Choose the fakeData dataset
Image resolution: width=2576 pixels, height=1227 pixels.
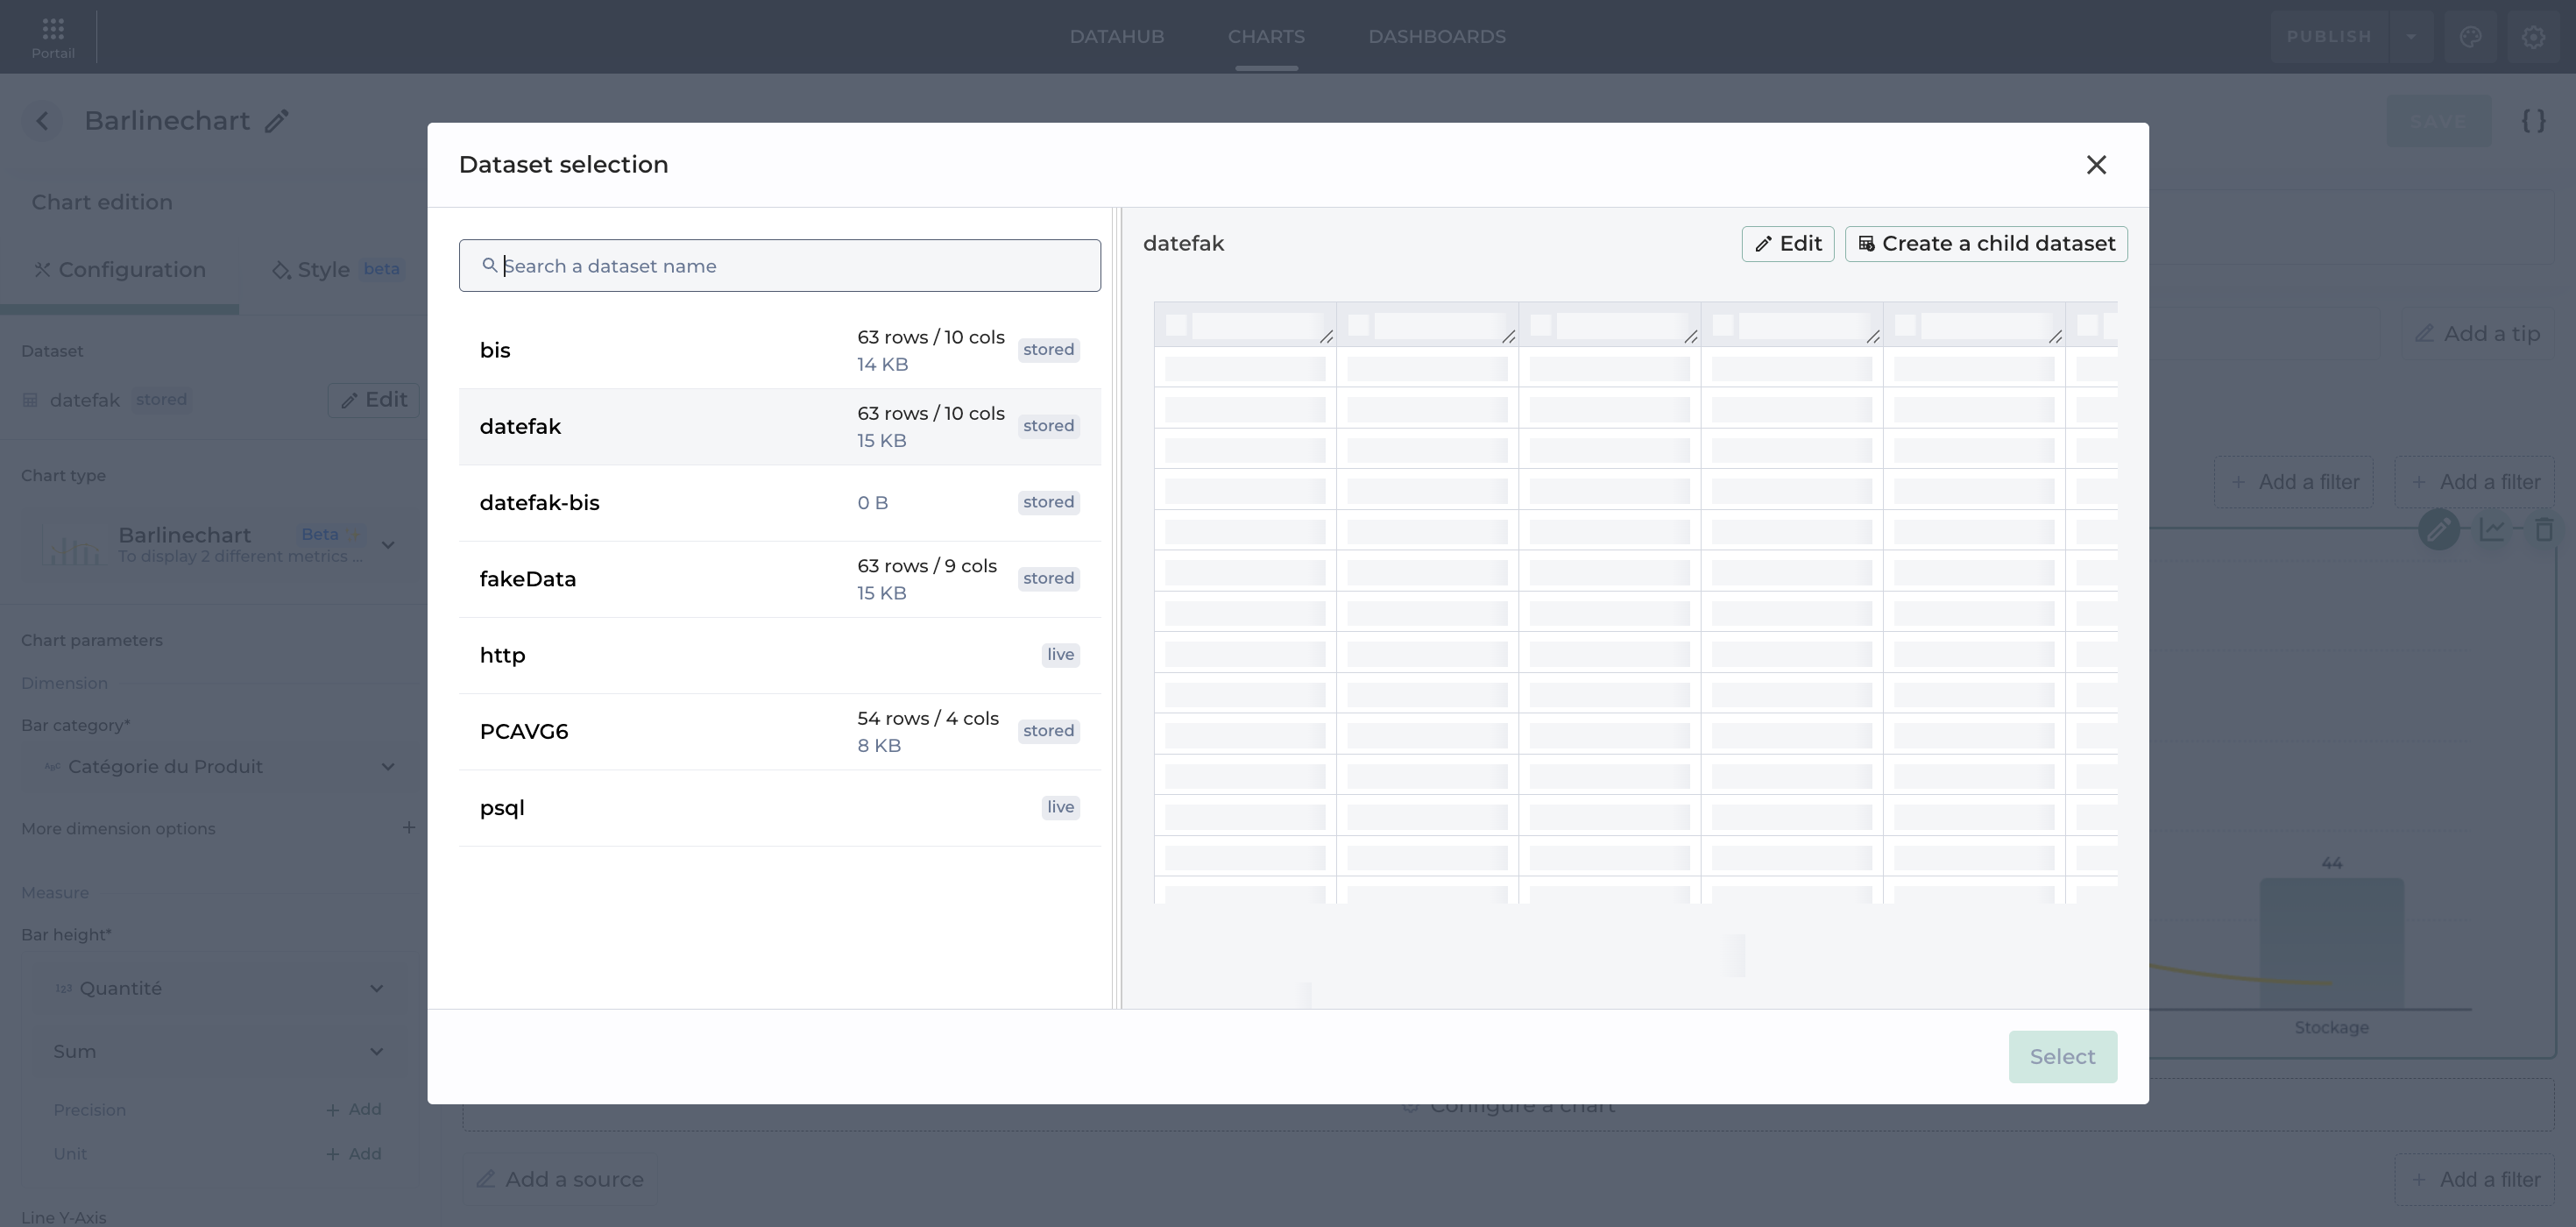(780, 579)
